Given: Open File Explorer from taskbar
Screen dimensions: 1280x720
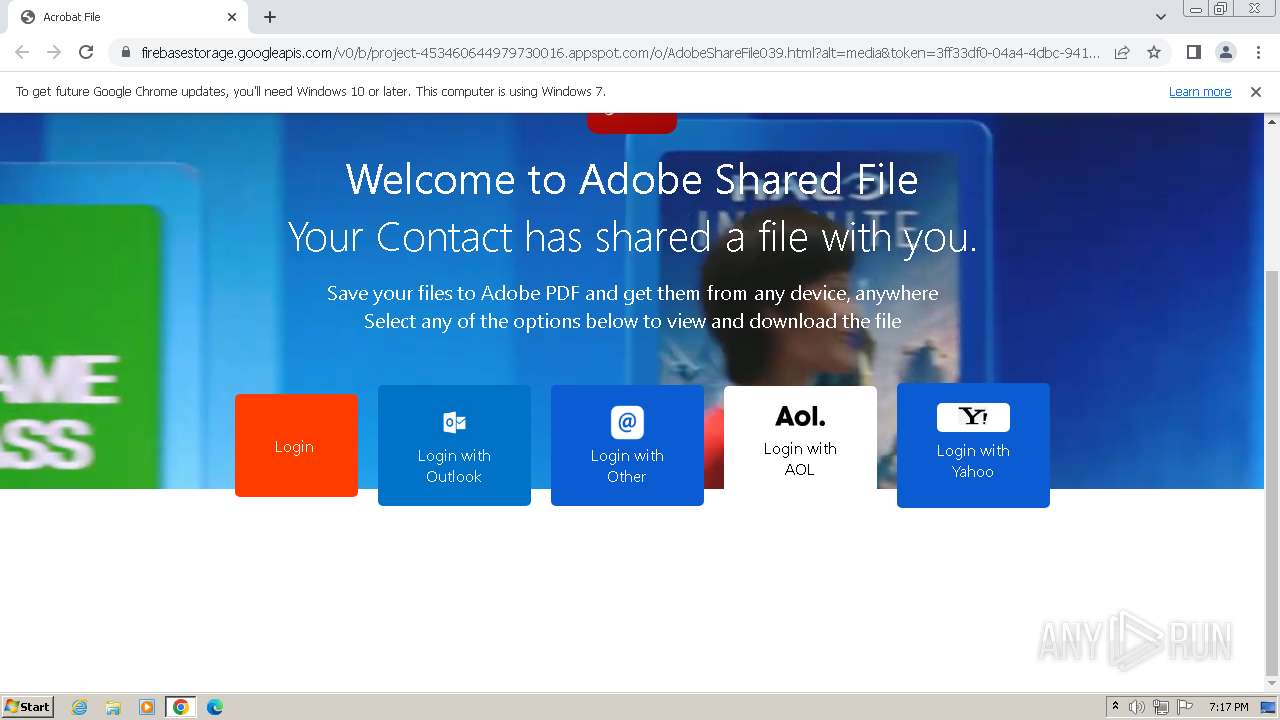Looking at the screenshot, I should [x=113, y=707].
